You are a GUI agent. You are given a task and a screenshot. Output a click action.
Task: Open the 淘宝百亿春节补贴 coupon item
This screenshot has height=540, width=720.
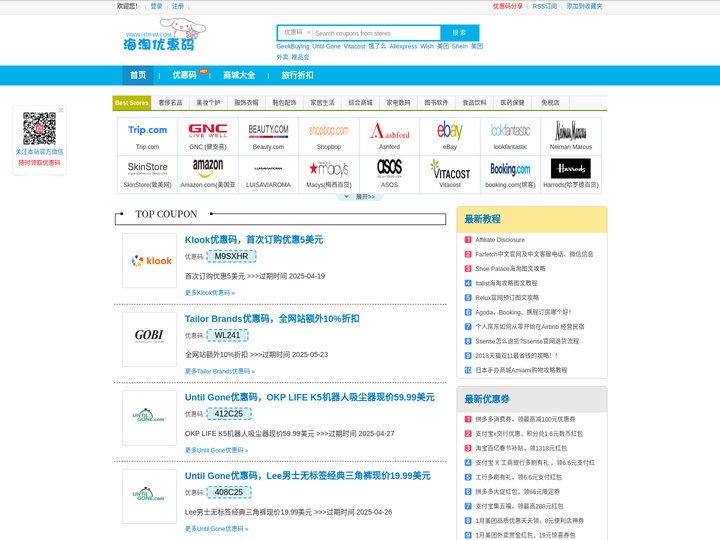coord(521,448)
